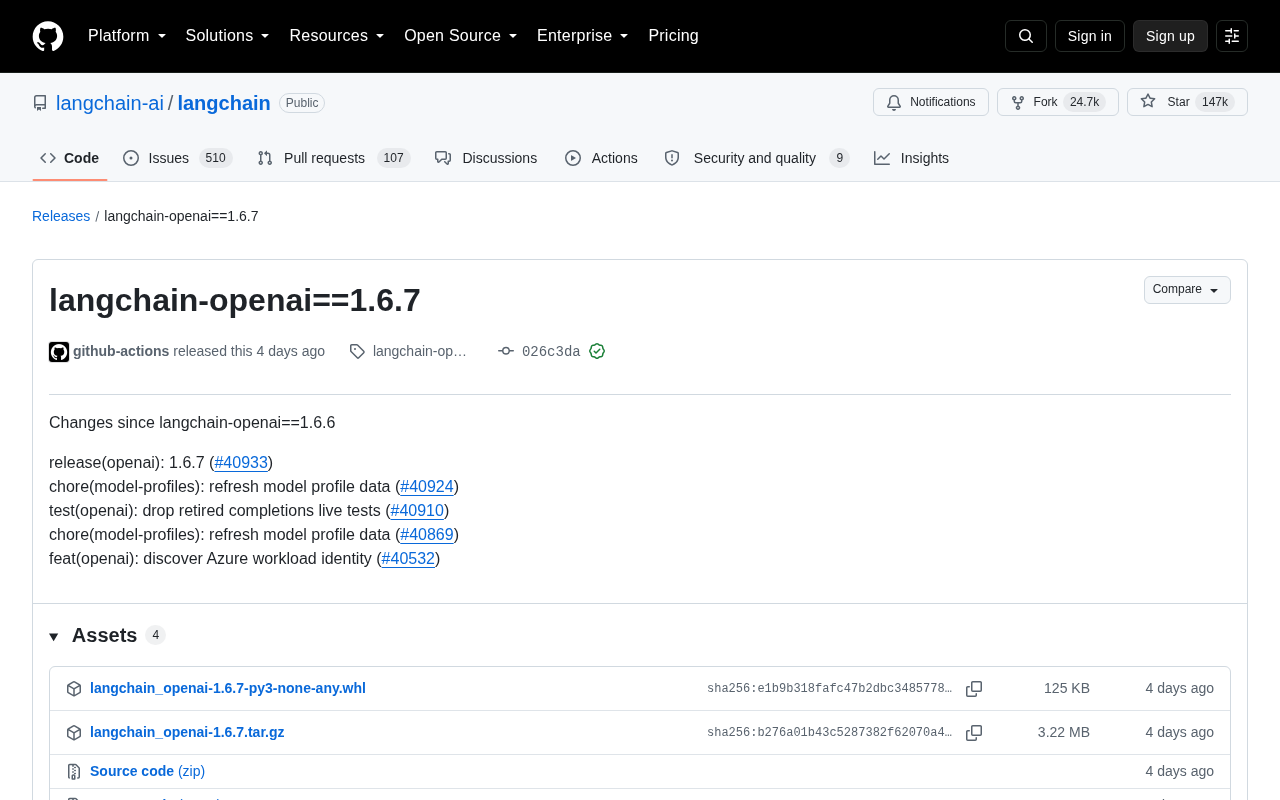Click the tag icon beside langchain-op…
This screenshot has width=1280, height=800.
point(357,351)
